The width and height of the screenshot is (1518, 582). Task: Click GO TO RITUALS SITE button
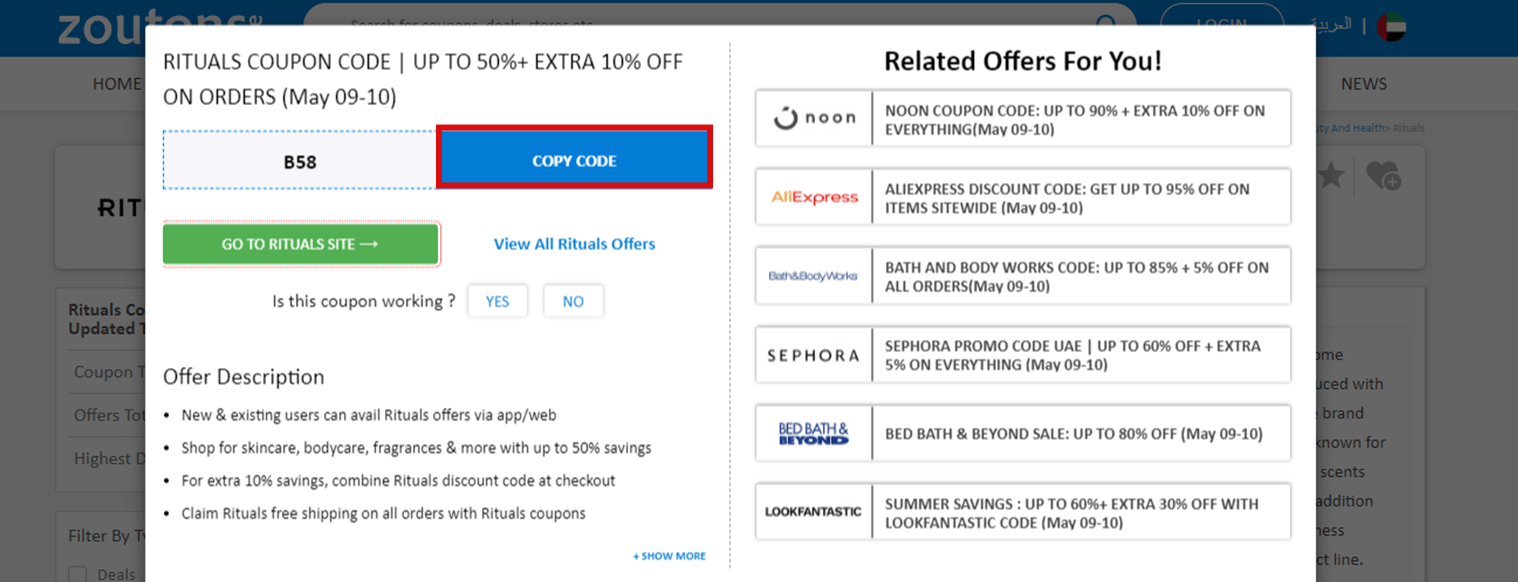tap(301, 243)
